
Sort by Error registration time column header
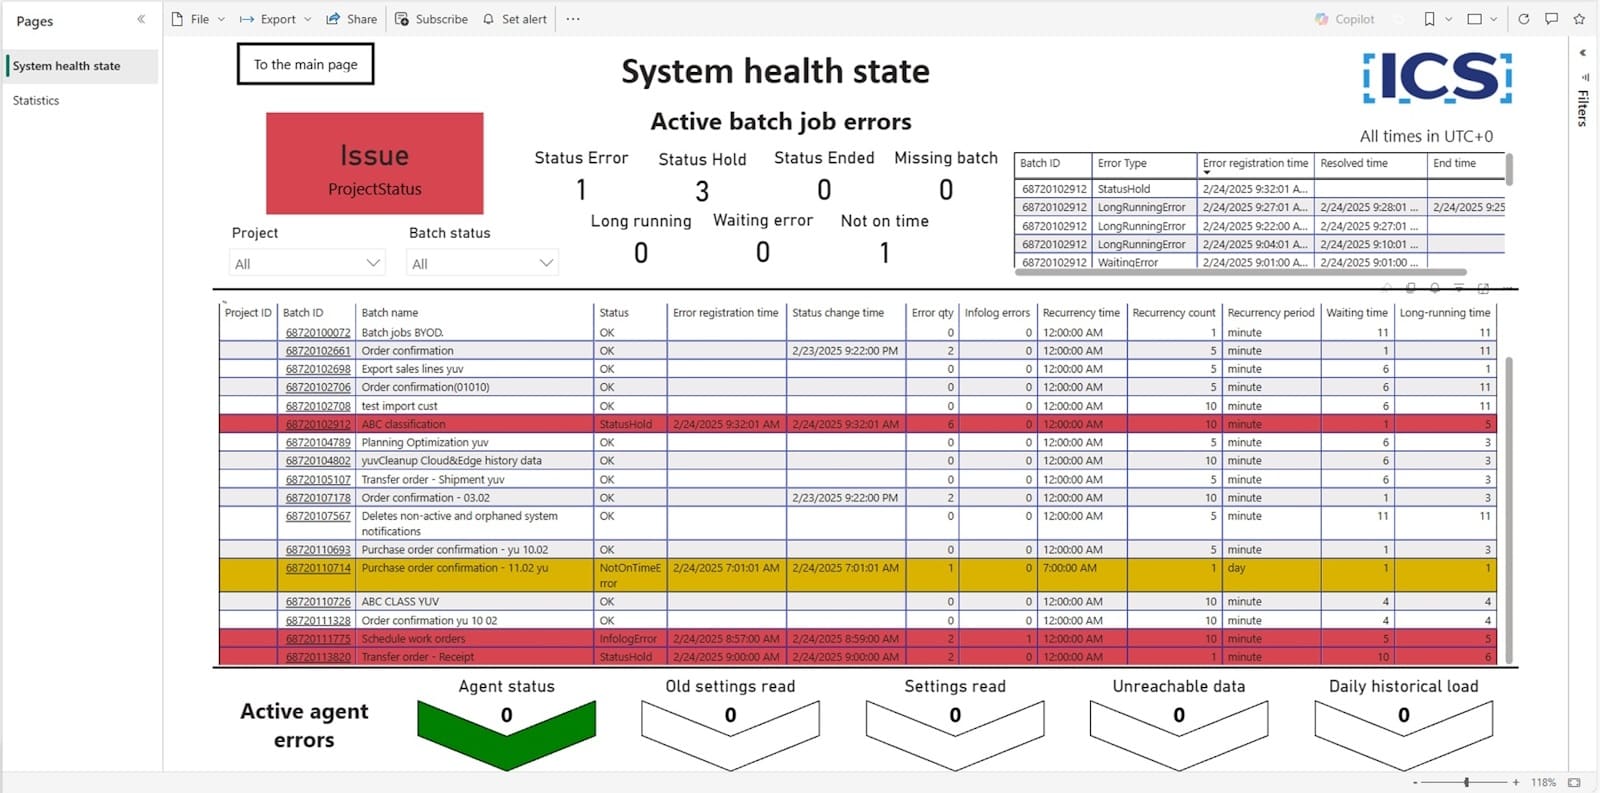click(725, 313)
